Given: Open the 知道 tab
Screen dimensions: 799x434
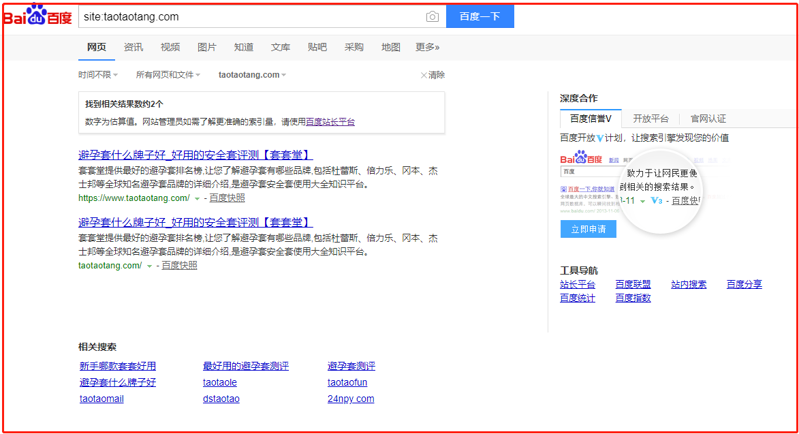Looking at the screenshot, I should [x=244, y=47].
